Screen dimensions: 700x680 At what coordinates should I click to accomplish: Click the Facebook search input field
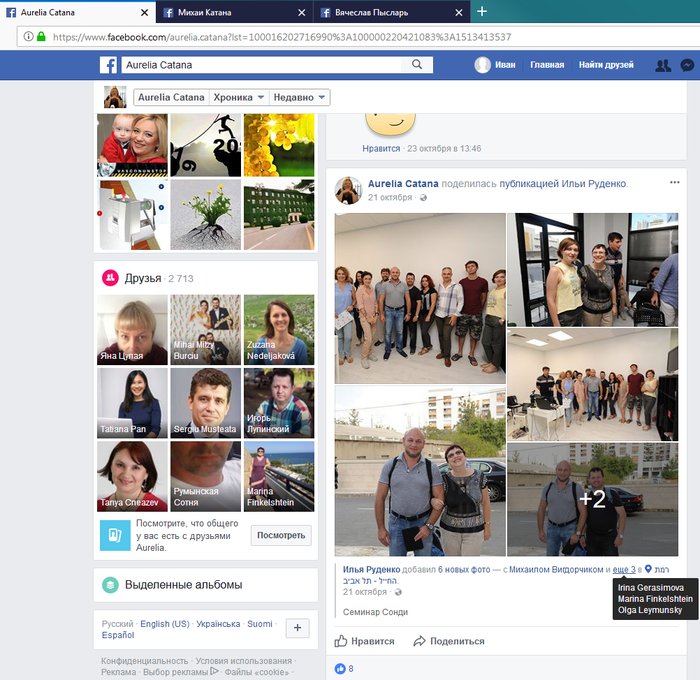pos(261,65)
